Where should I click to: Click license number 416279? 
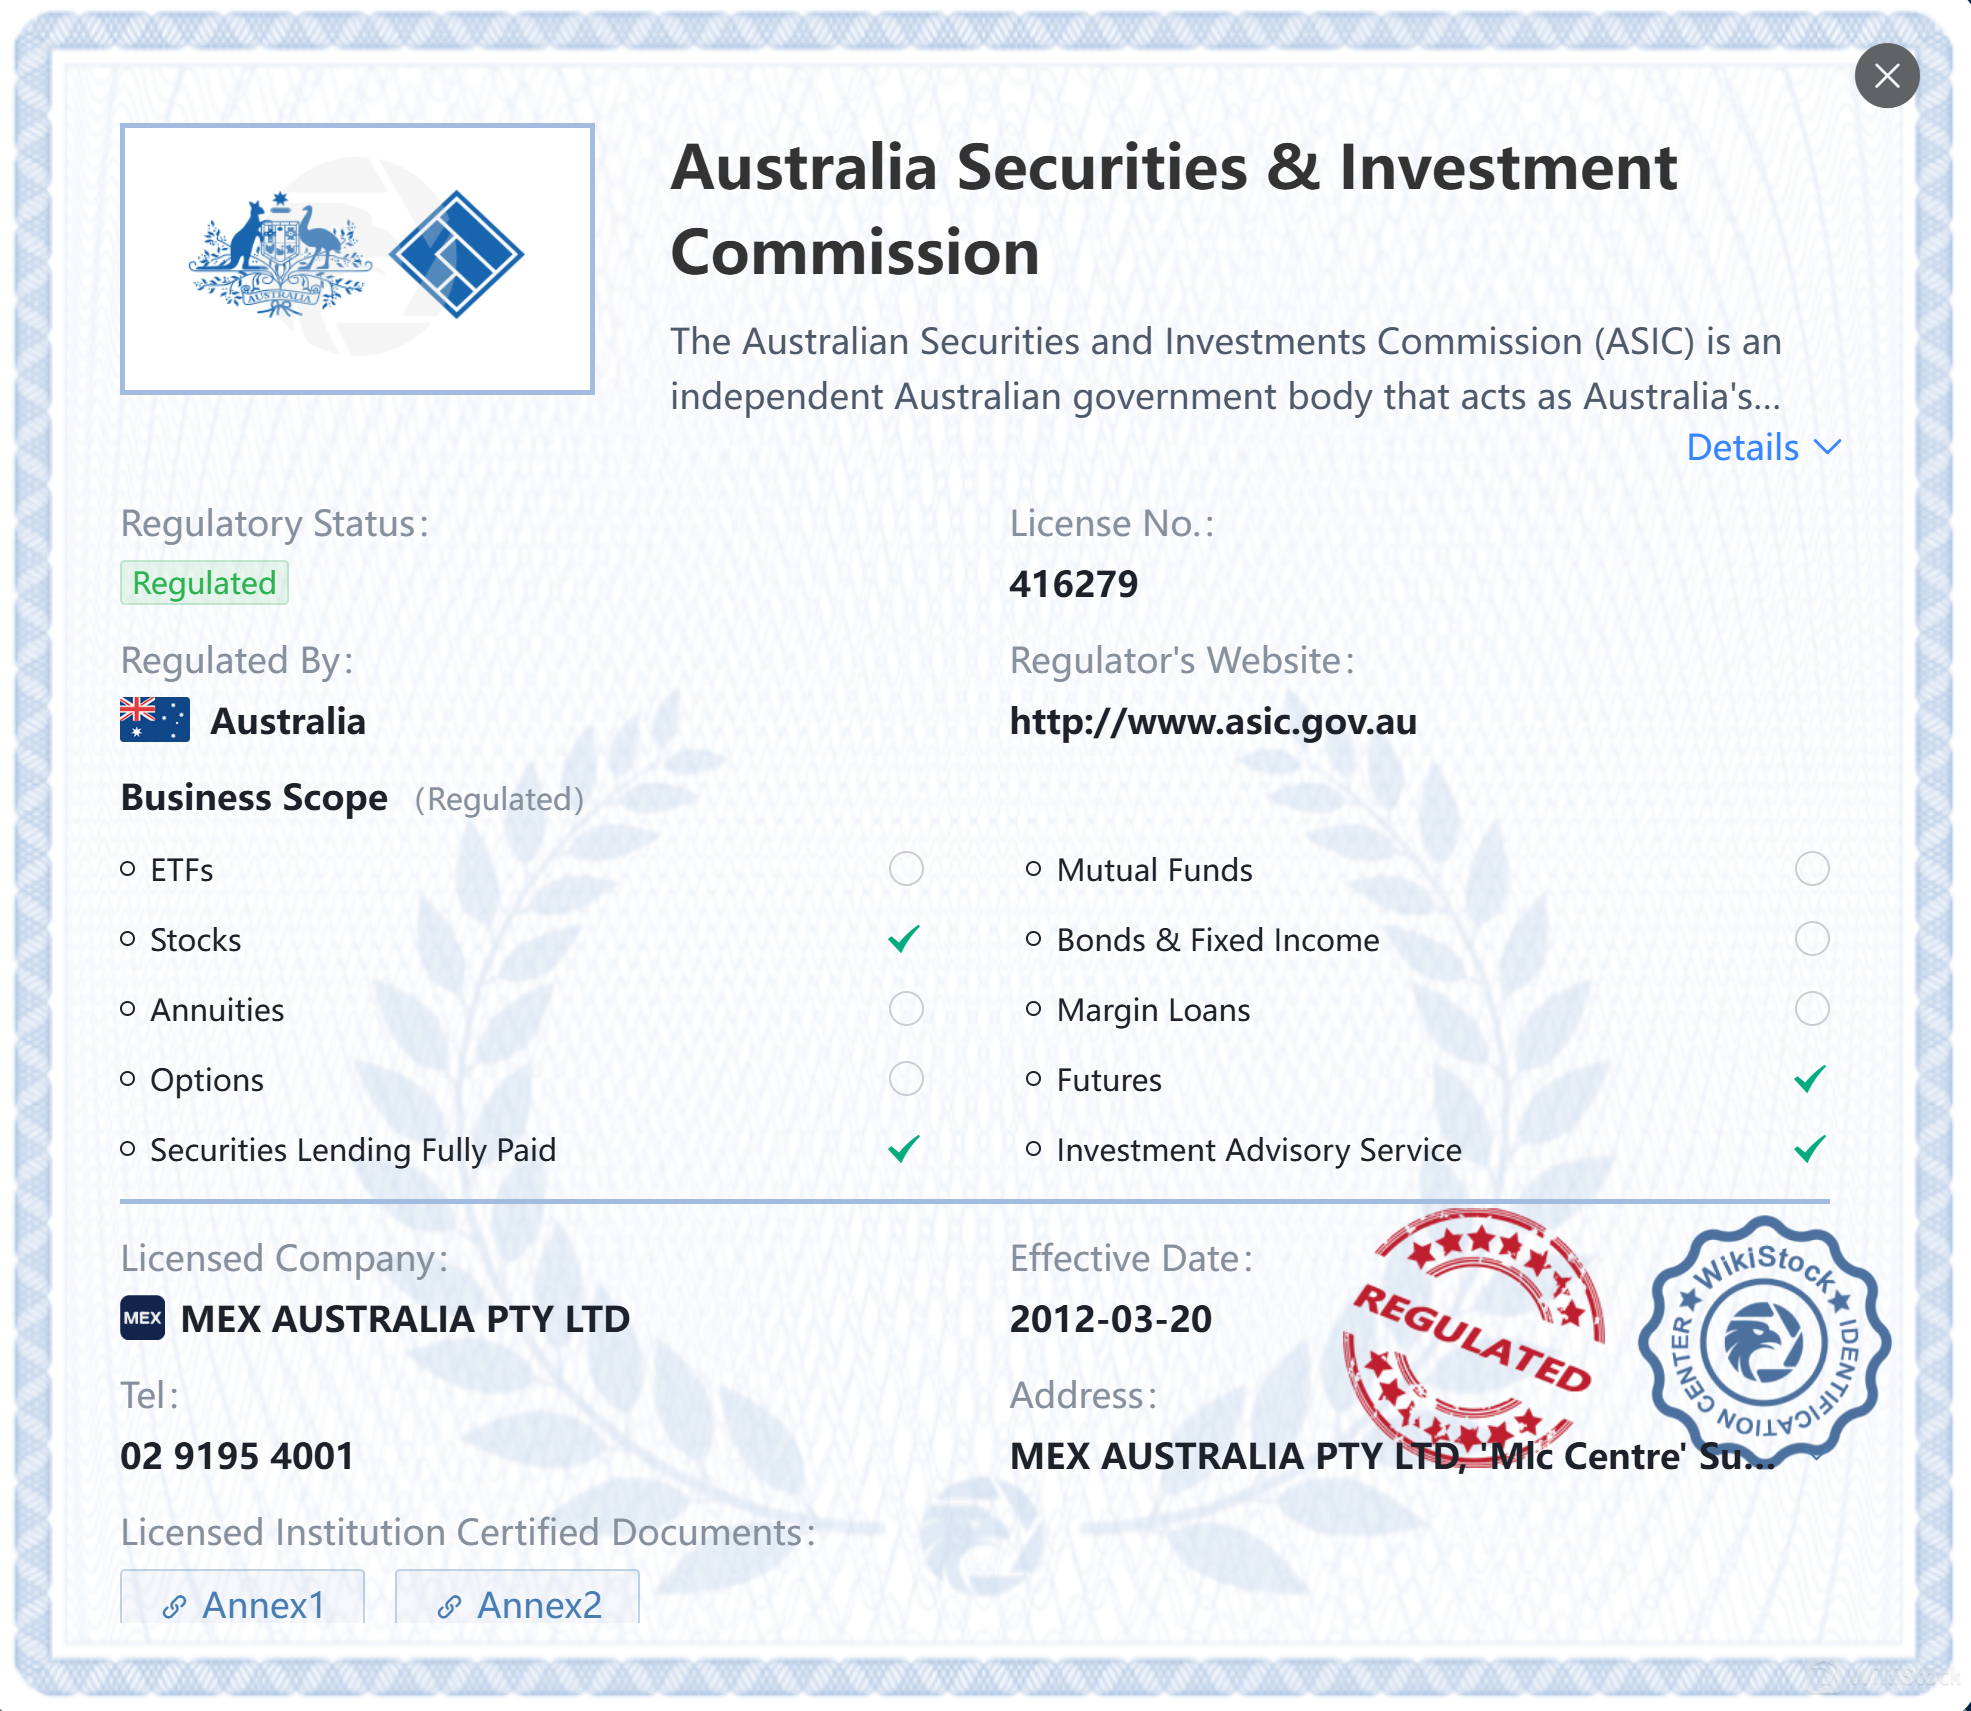1073,584
